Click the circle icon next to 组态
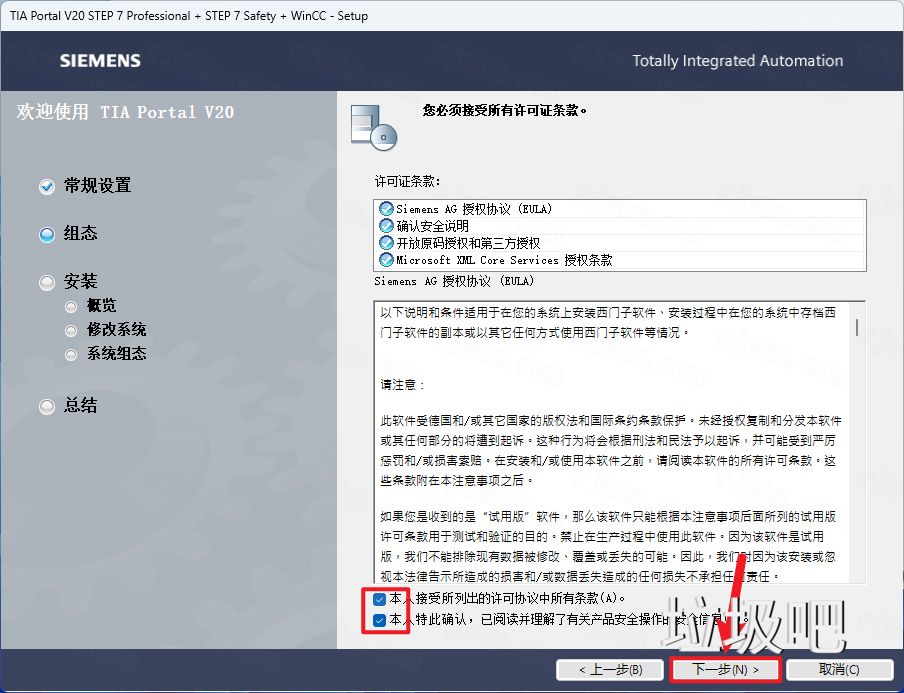Screen dimensions: 904x693 [46, 233]
